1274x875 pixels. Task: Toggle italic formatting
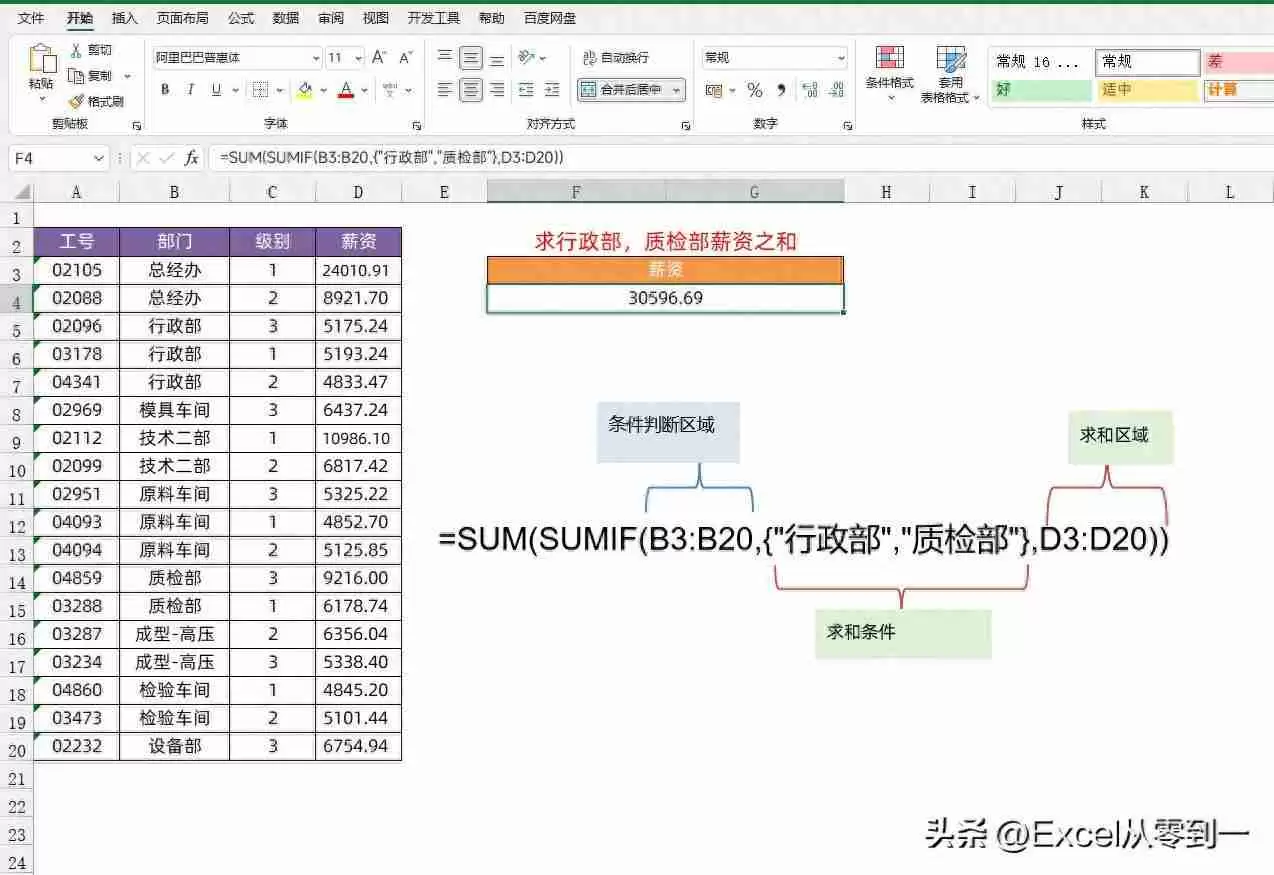190,90
